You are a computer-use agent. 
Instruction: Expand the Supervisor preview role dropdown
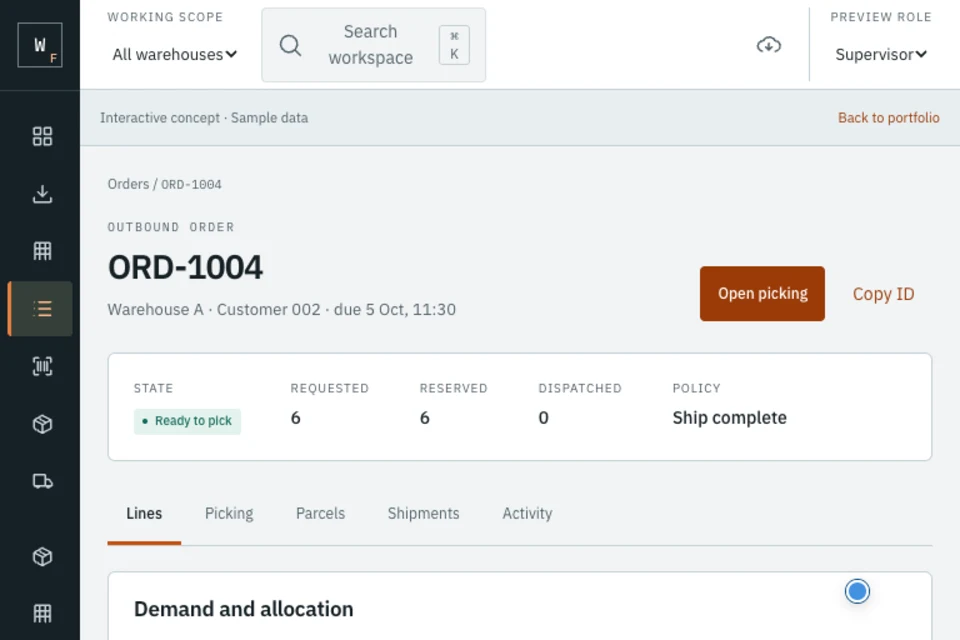(880, 55)
